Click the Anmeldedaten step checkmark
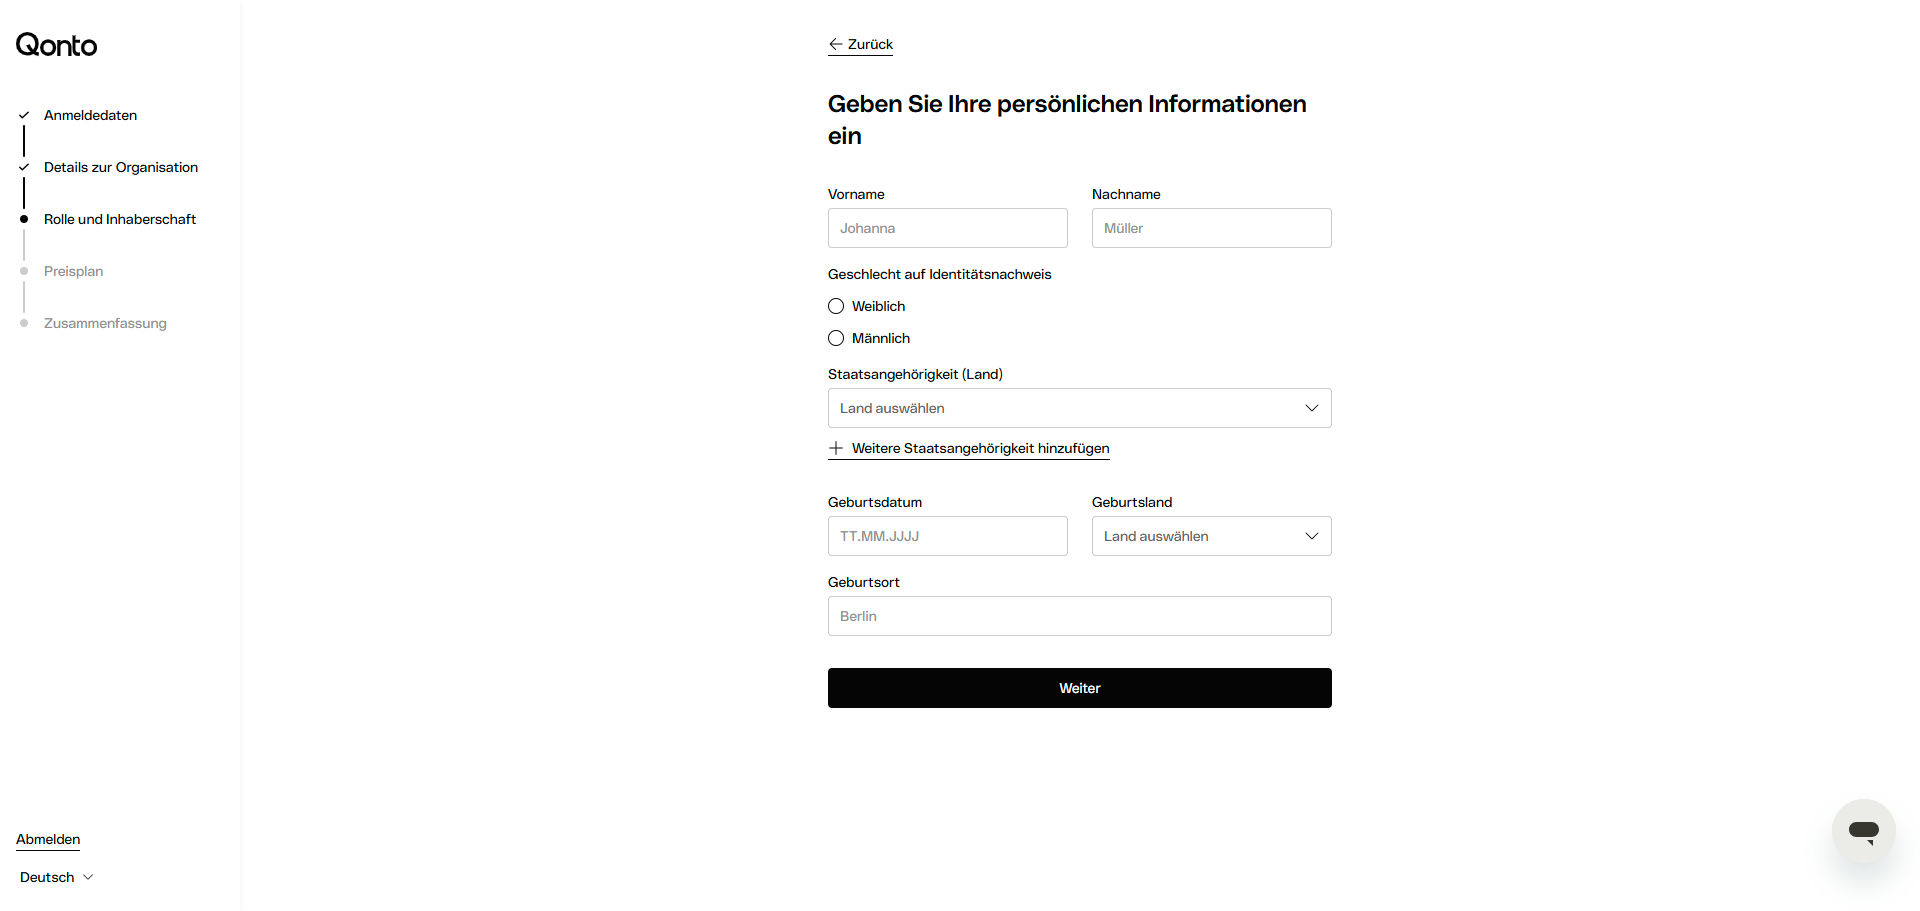The height and width of the screenshot is (911, 1920). (x=24, y=115)
